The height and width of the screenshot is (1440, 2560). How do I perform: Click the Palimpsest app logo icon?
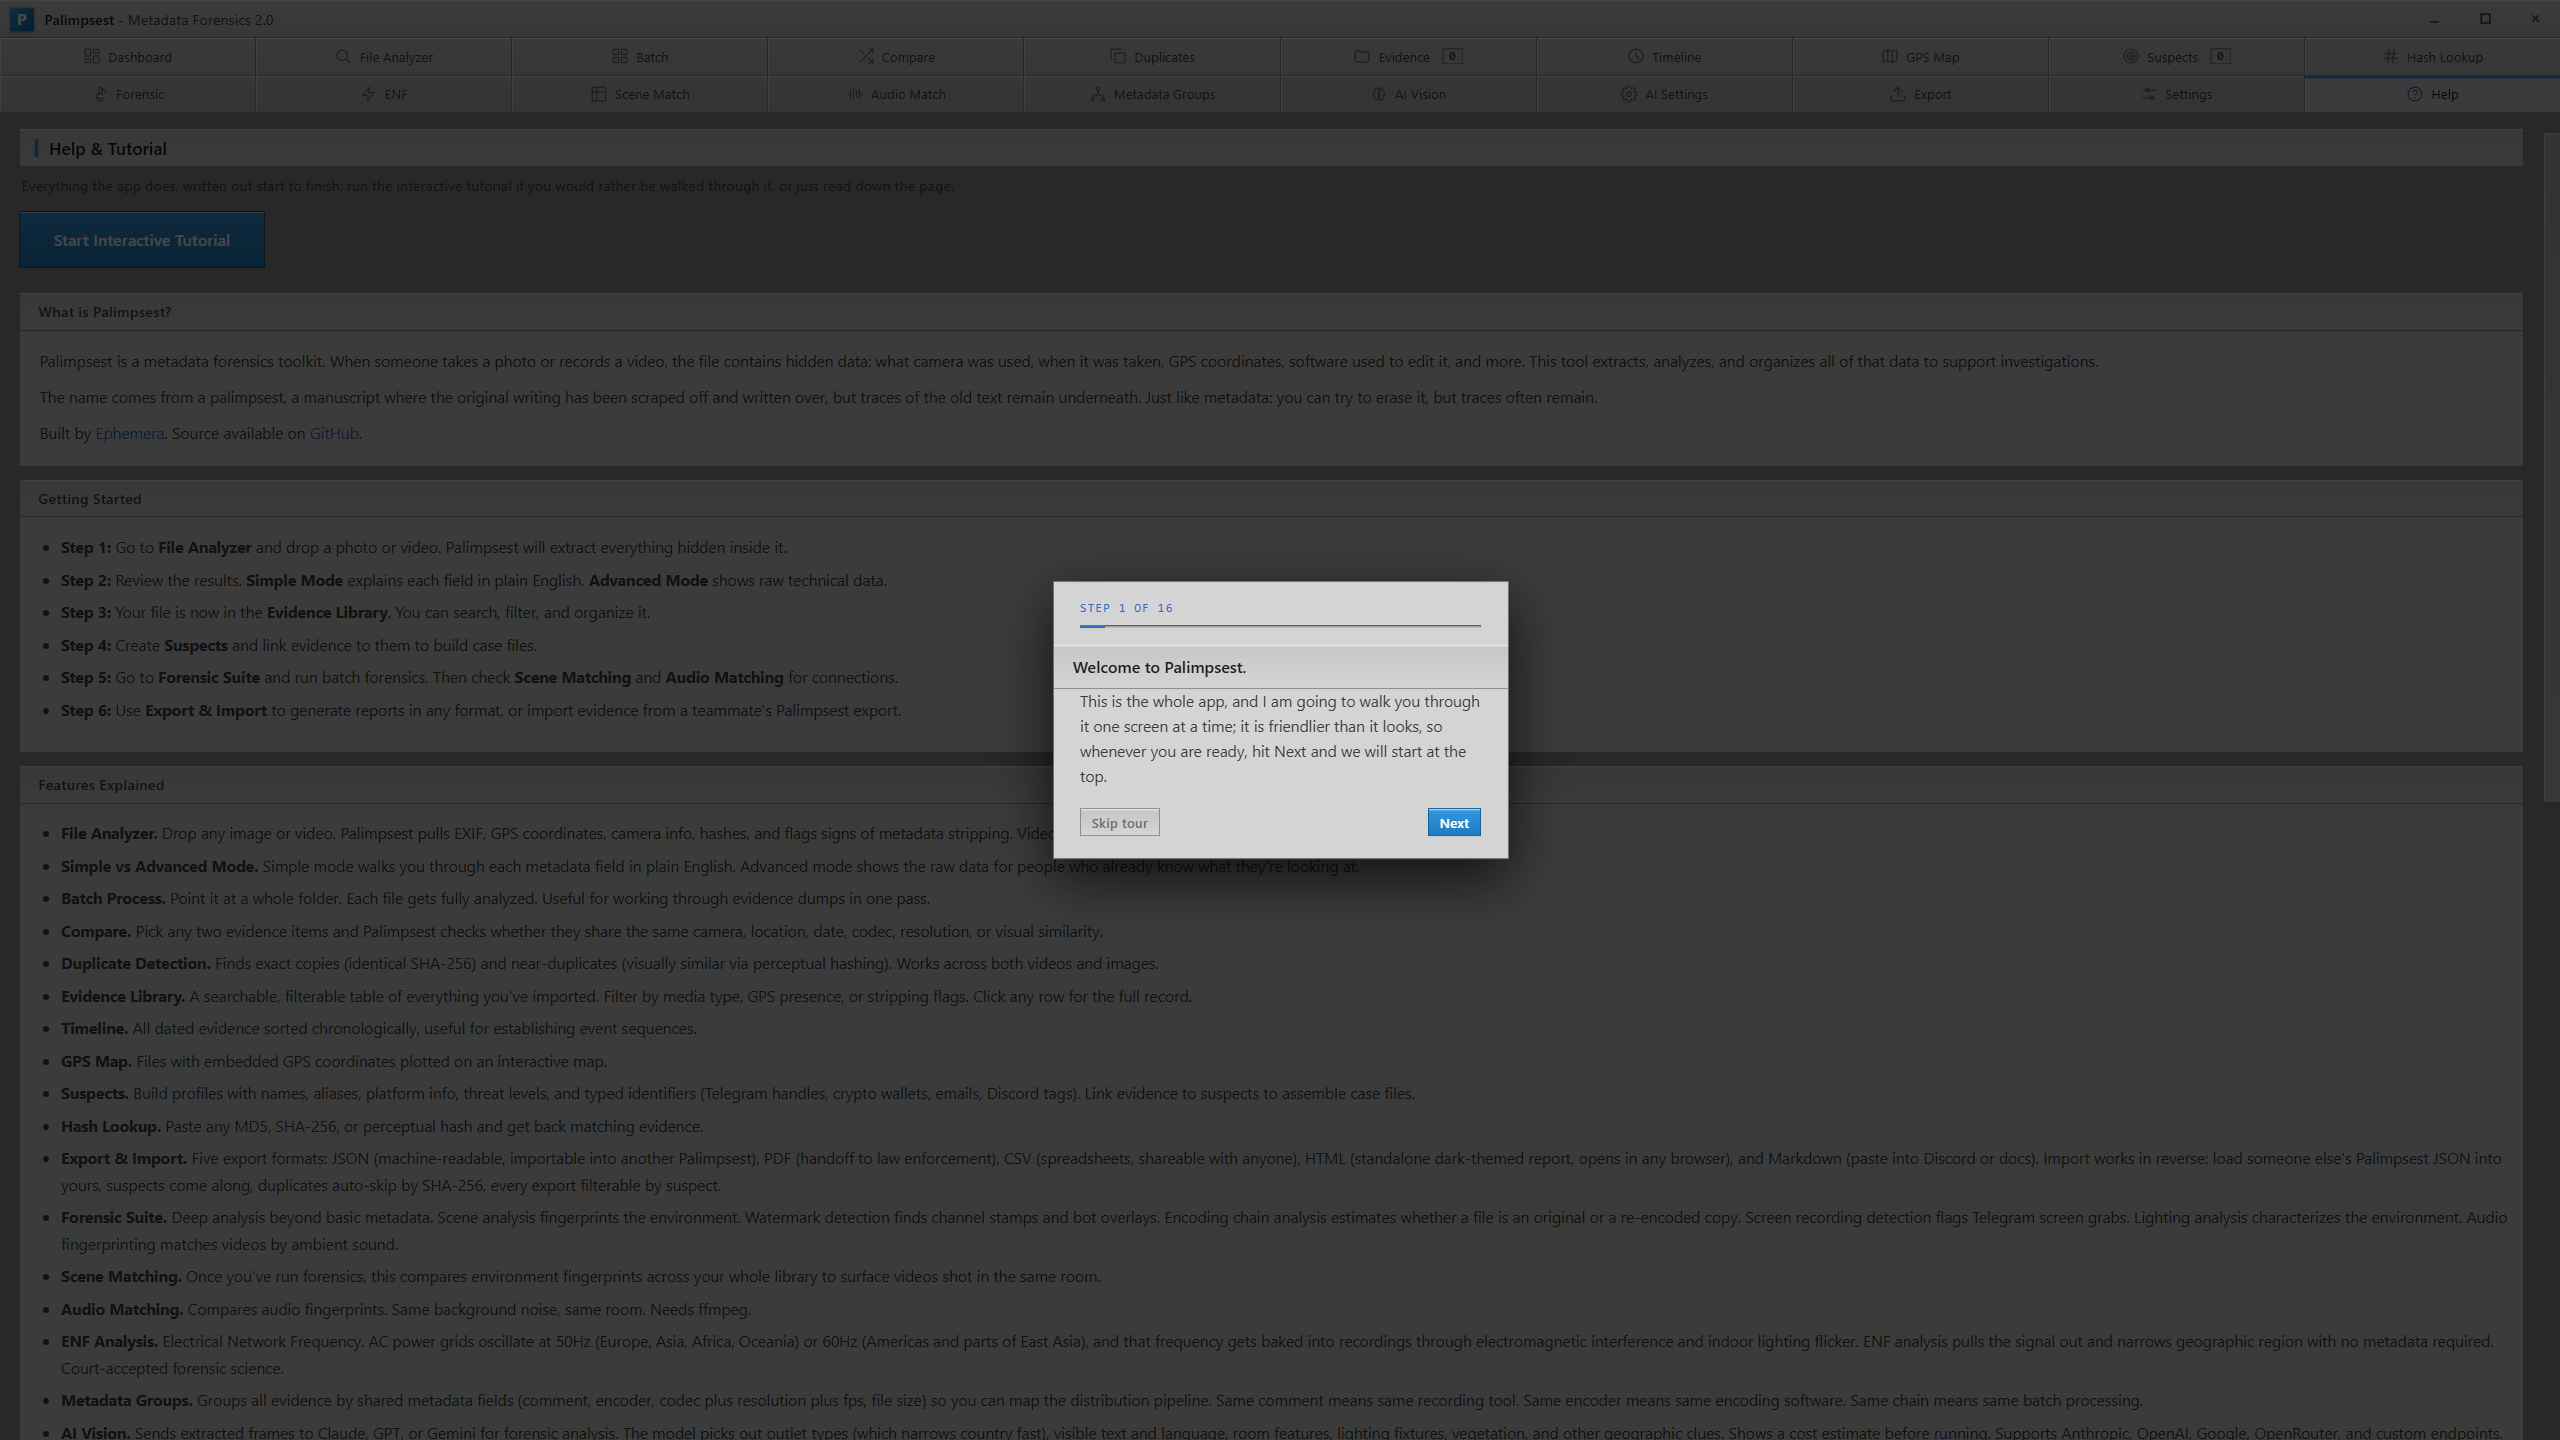pyautogui.click(x=21, y=19)
